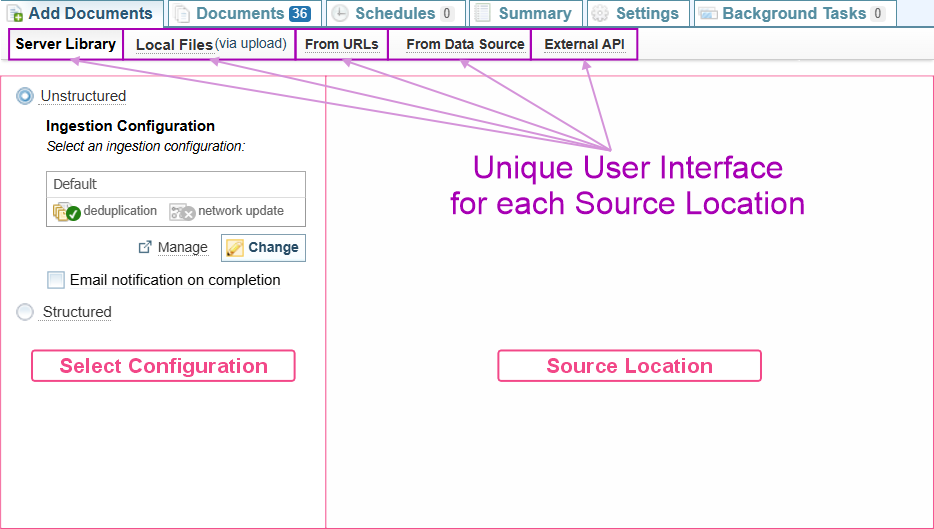Open the Manage configurations link

click(182, 248)
